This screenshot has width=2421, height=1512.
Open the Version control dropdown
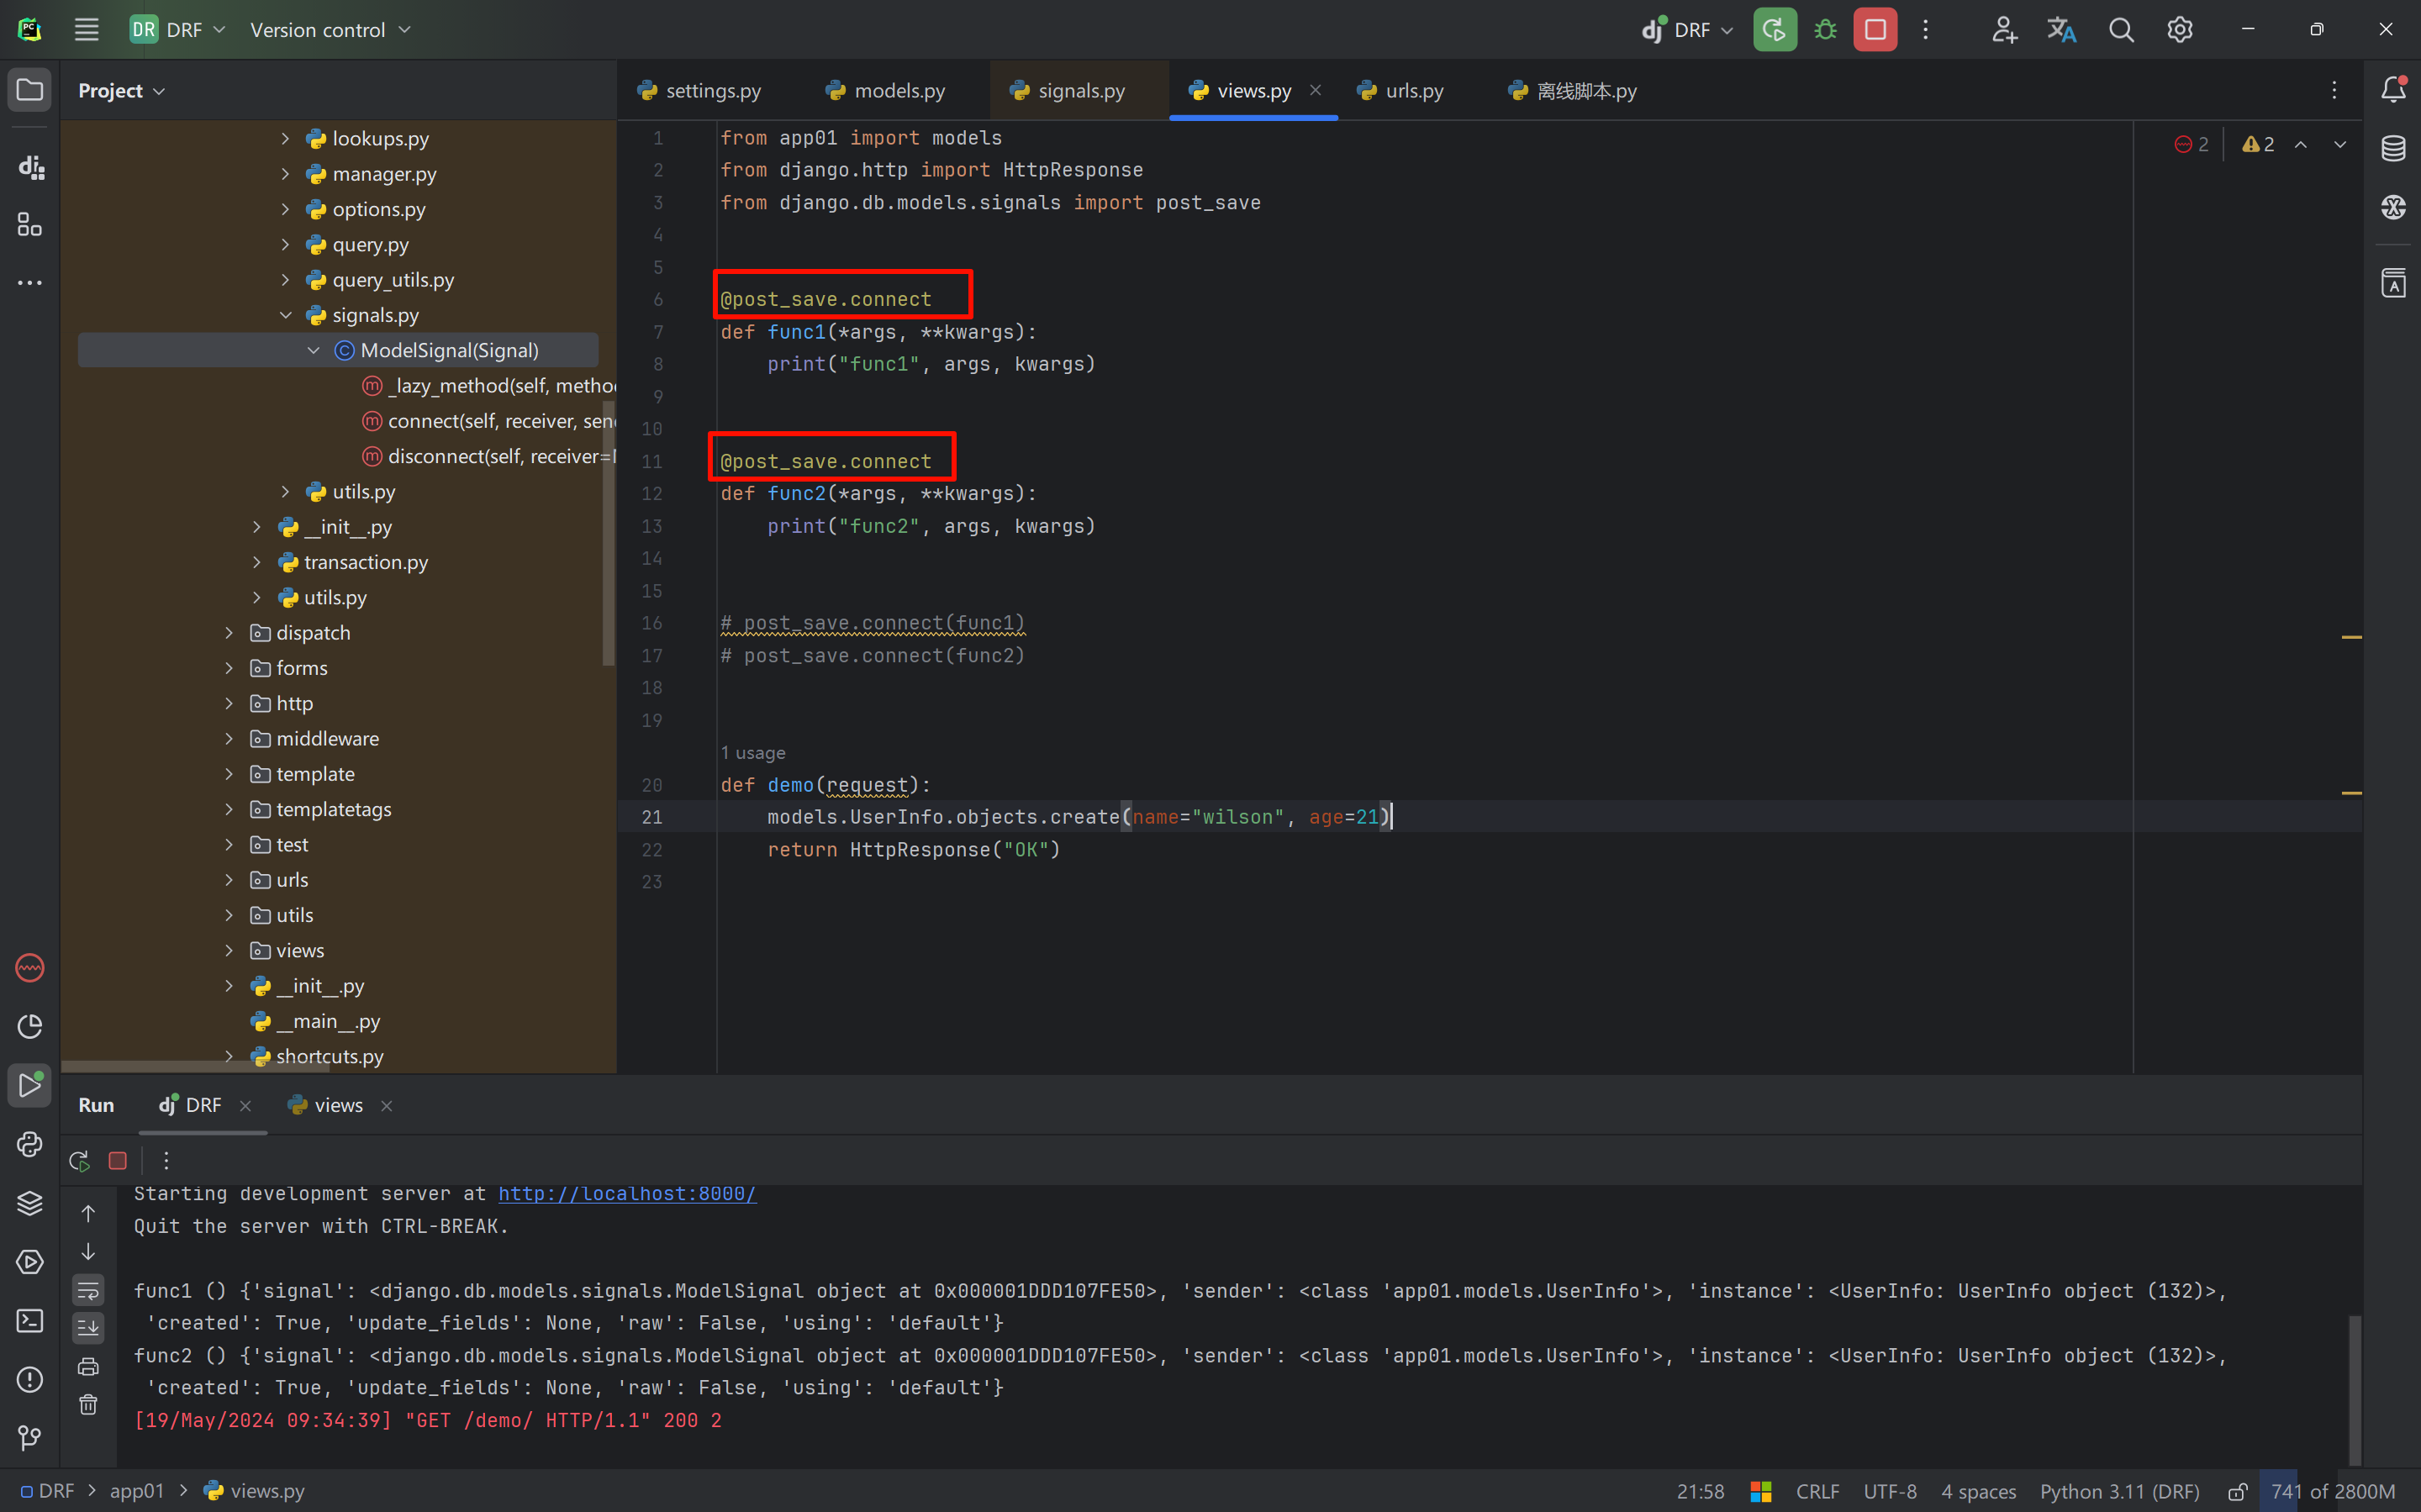pyautogui.click(x=330, y=30)
